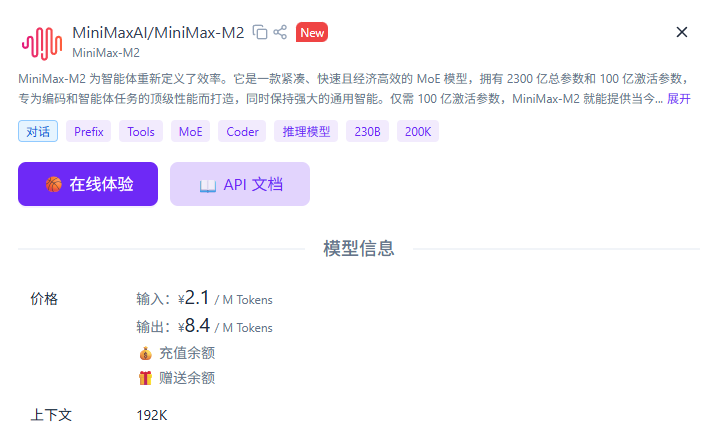The image size is (723, 435).
Task: Click the 230B parameter tag
Action: tap(367, 131)
